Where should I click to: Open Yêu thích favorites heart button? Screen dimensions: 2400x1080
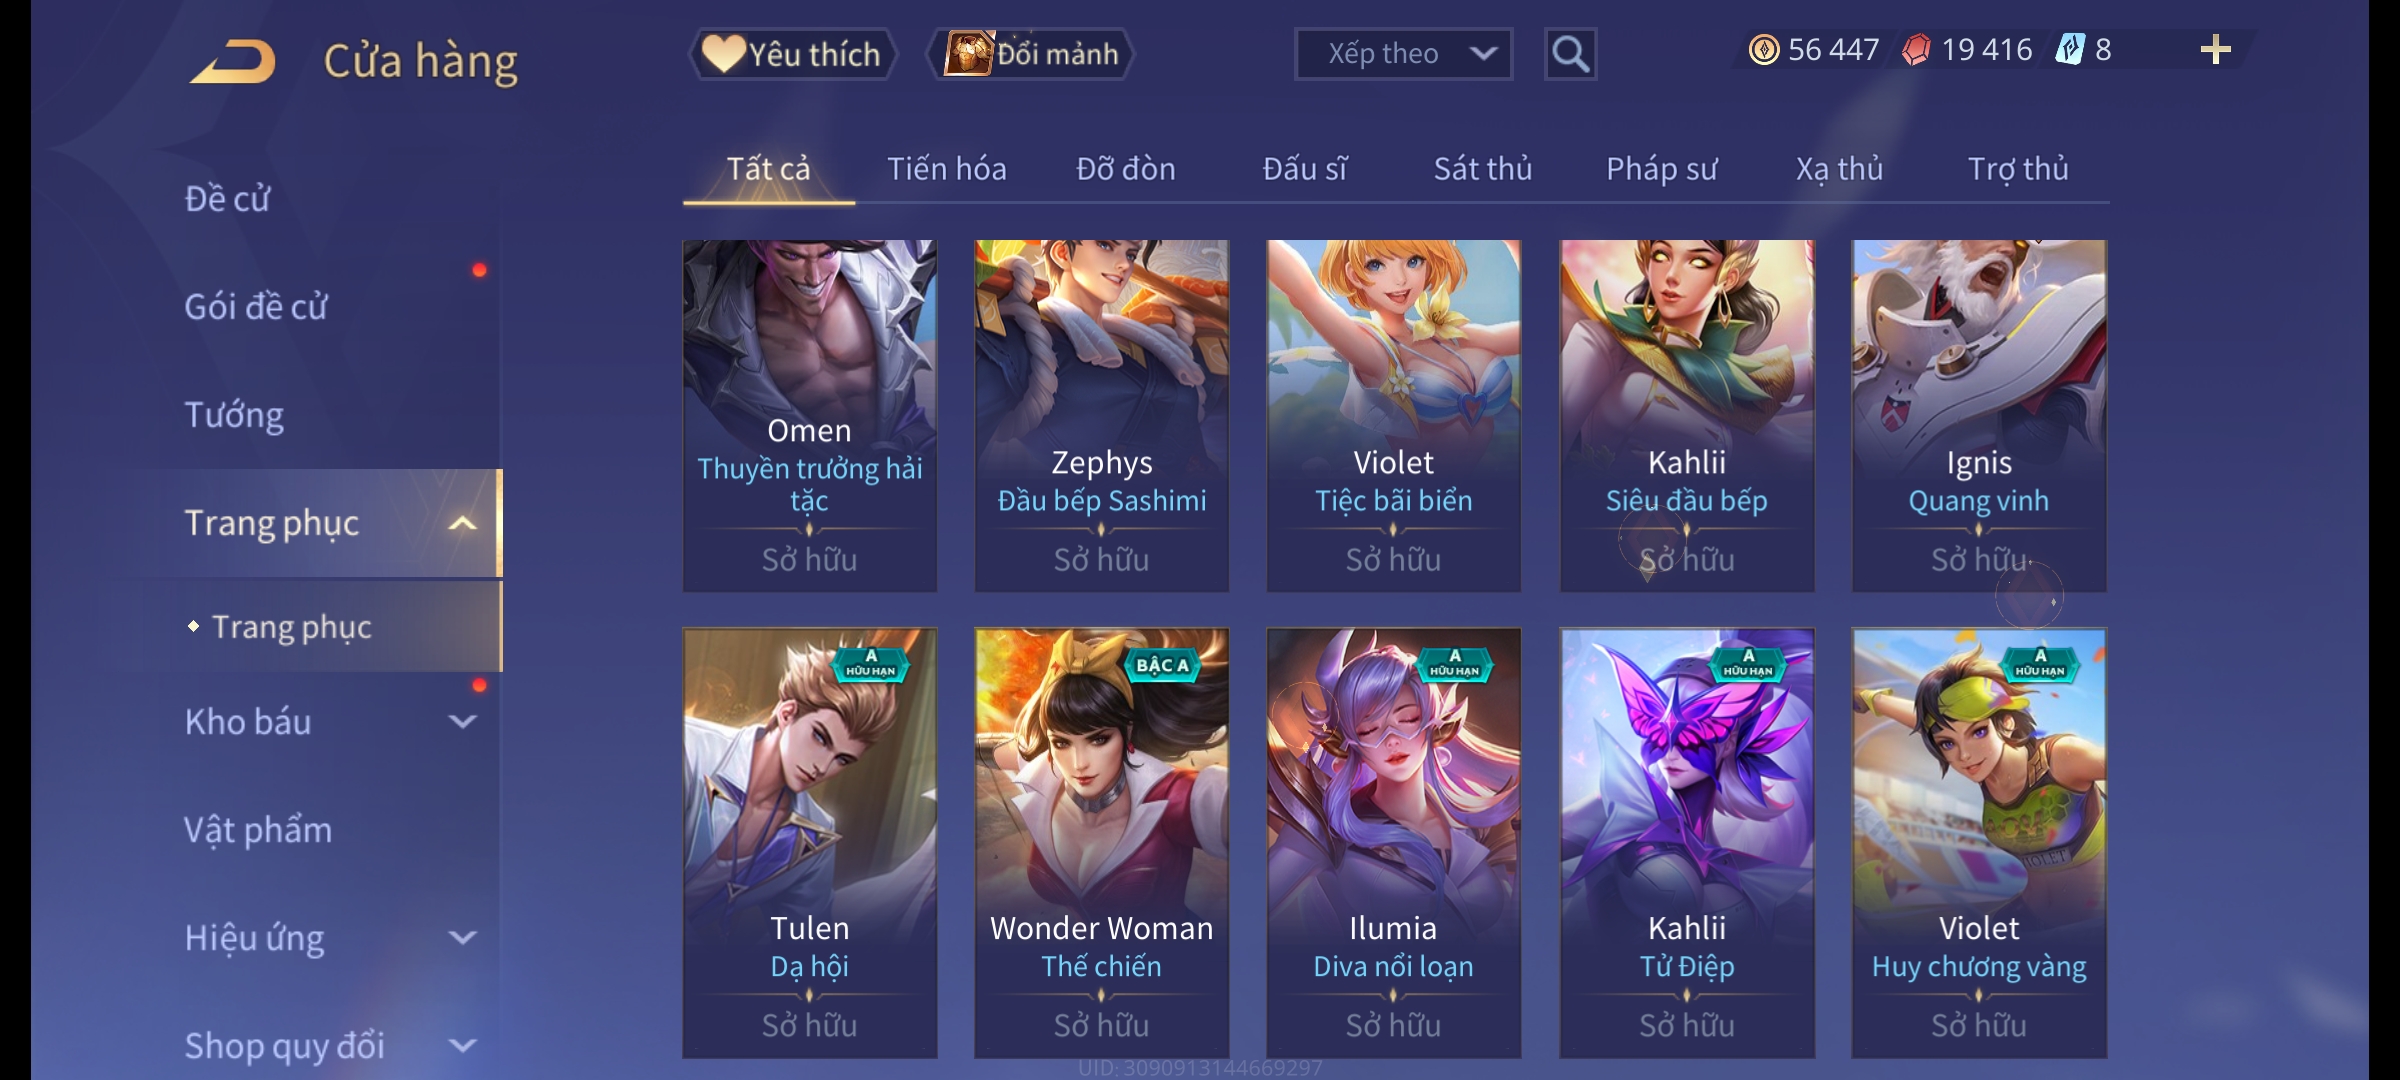[x=792, y=54]
